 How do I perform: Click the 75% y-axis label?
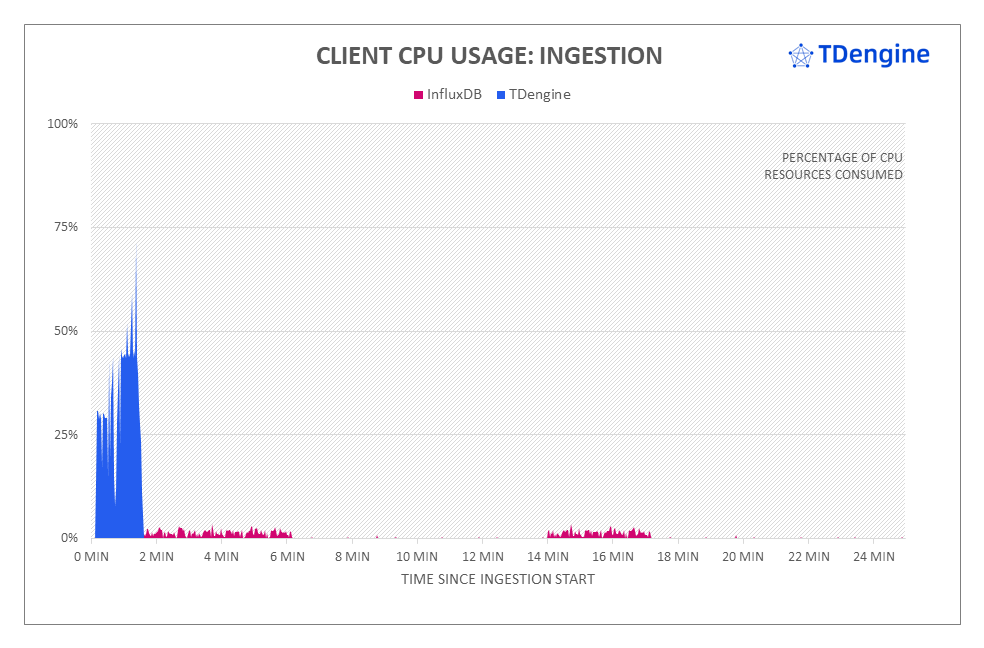64,227
